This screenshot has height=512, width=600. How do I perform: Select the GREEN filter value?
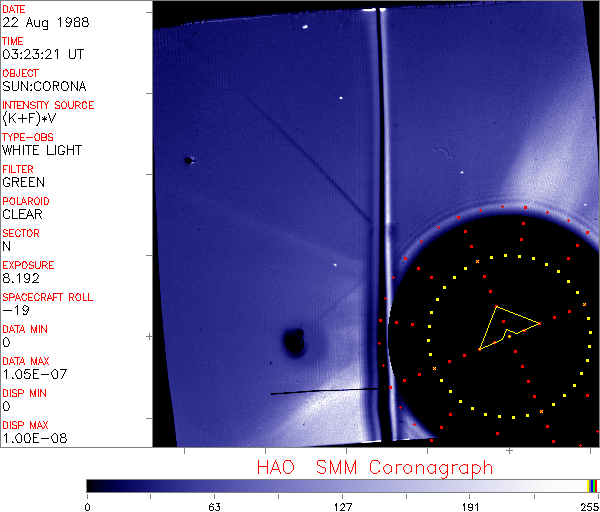click(x=23, y=182)
